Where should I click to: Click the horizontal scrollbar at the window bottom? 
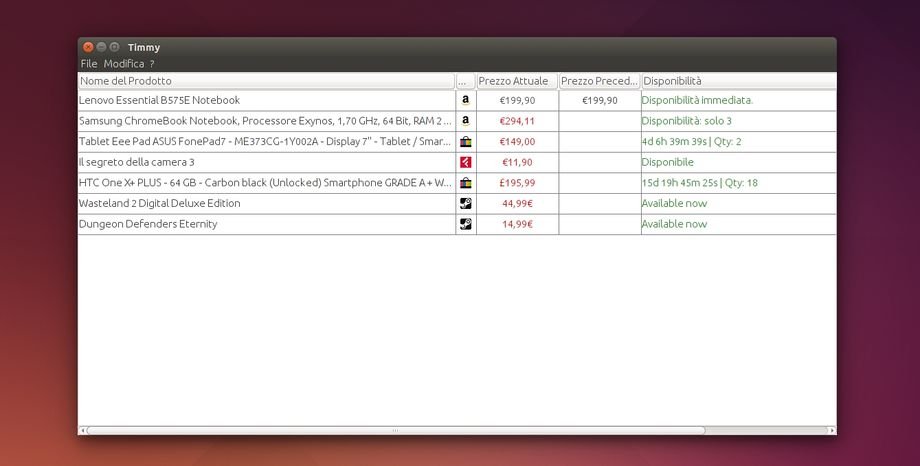pyautogui.click(x=395, y=431)
